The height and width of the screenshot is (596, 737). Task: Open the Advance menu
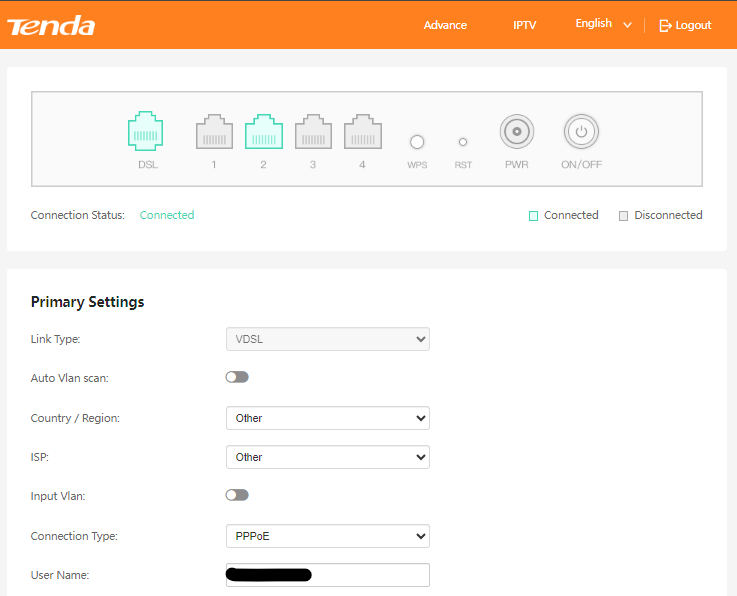click(445, 25)
